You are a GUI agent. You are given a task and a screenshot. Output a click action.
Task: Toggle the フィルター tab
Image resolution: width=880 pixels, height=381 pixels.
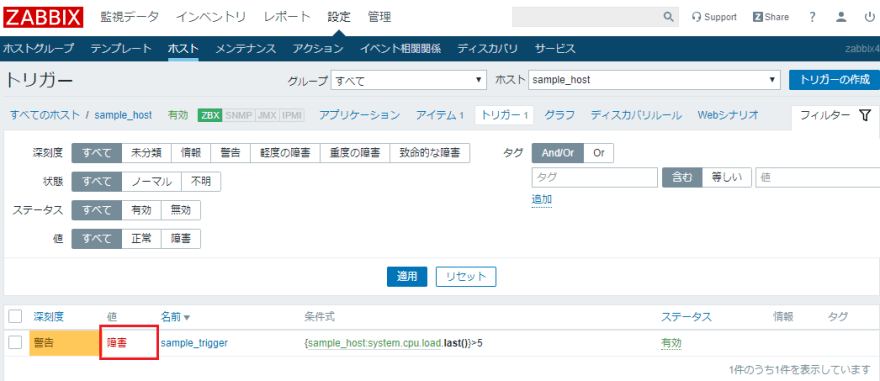click(835, 116)
